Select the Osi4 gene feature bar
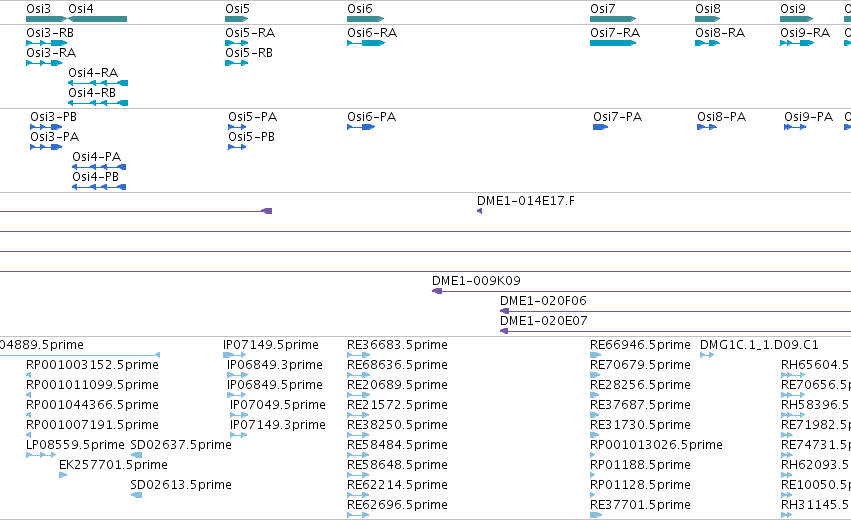This screenshot has height=520, width=851. pos(98,19)
